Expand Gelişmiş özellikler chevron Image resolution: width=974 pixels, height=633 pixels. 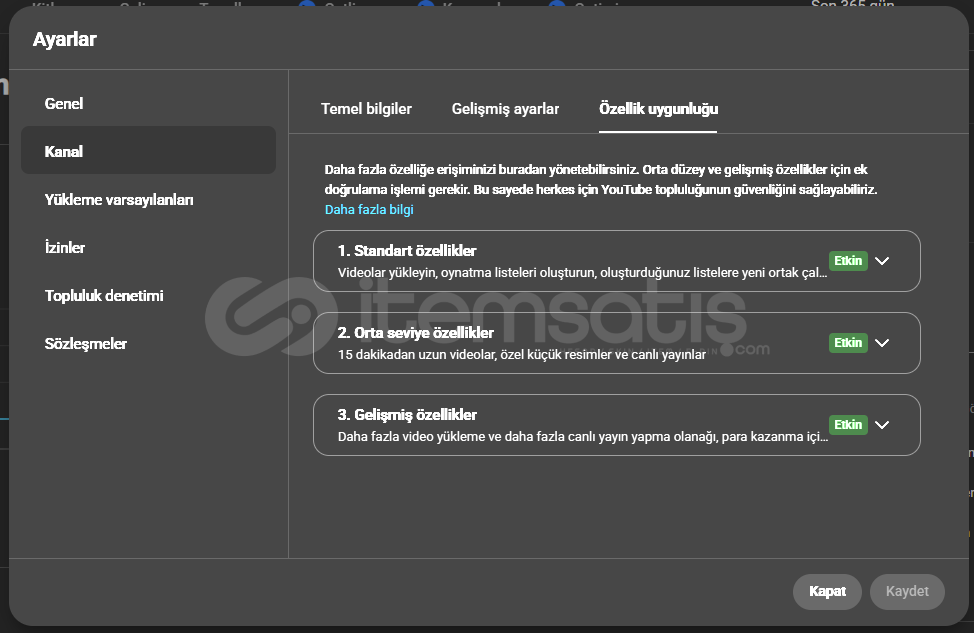click(882, 425)
